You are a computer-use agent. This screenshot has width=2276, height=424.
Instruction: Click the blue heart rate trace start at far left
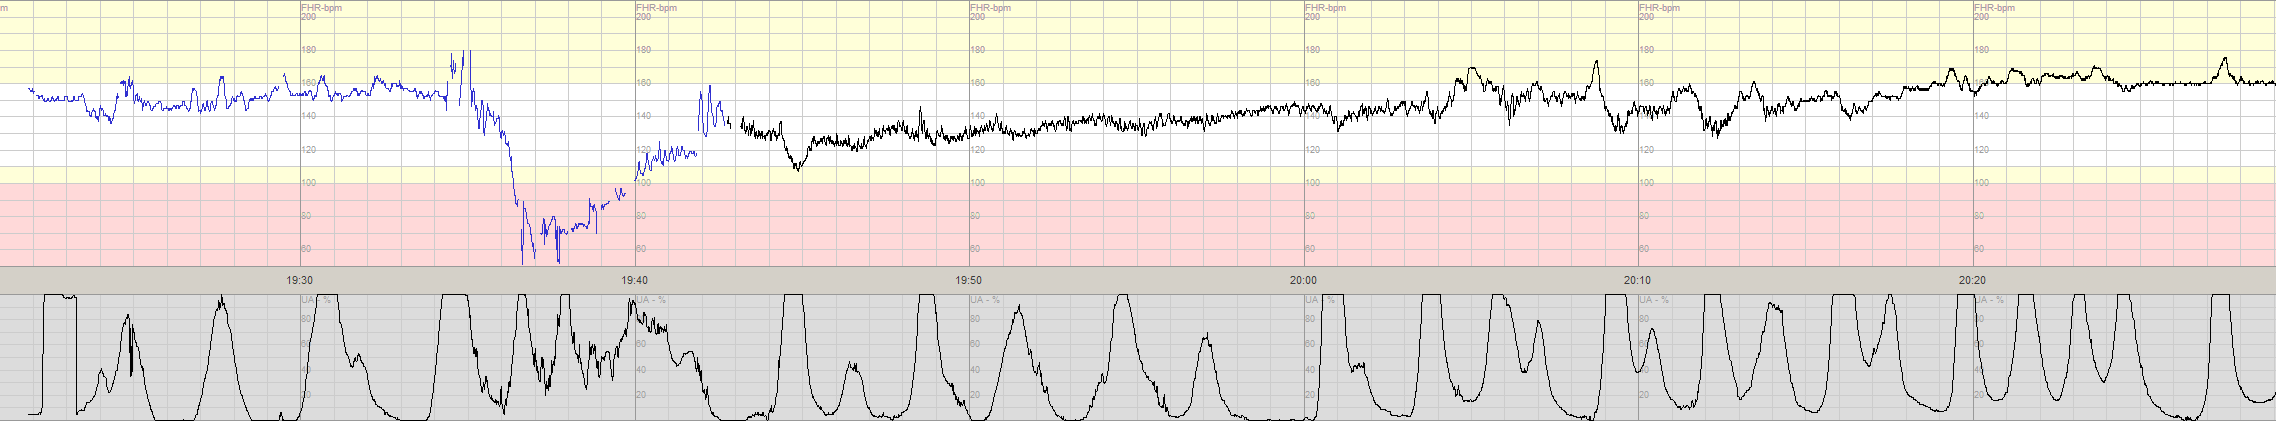coord(31,90)
